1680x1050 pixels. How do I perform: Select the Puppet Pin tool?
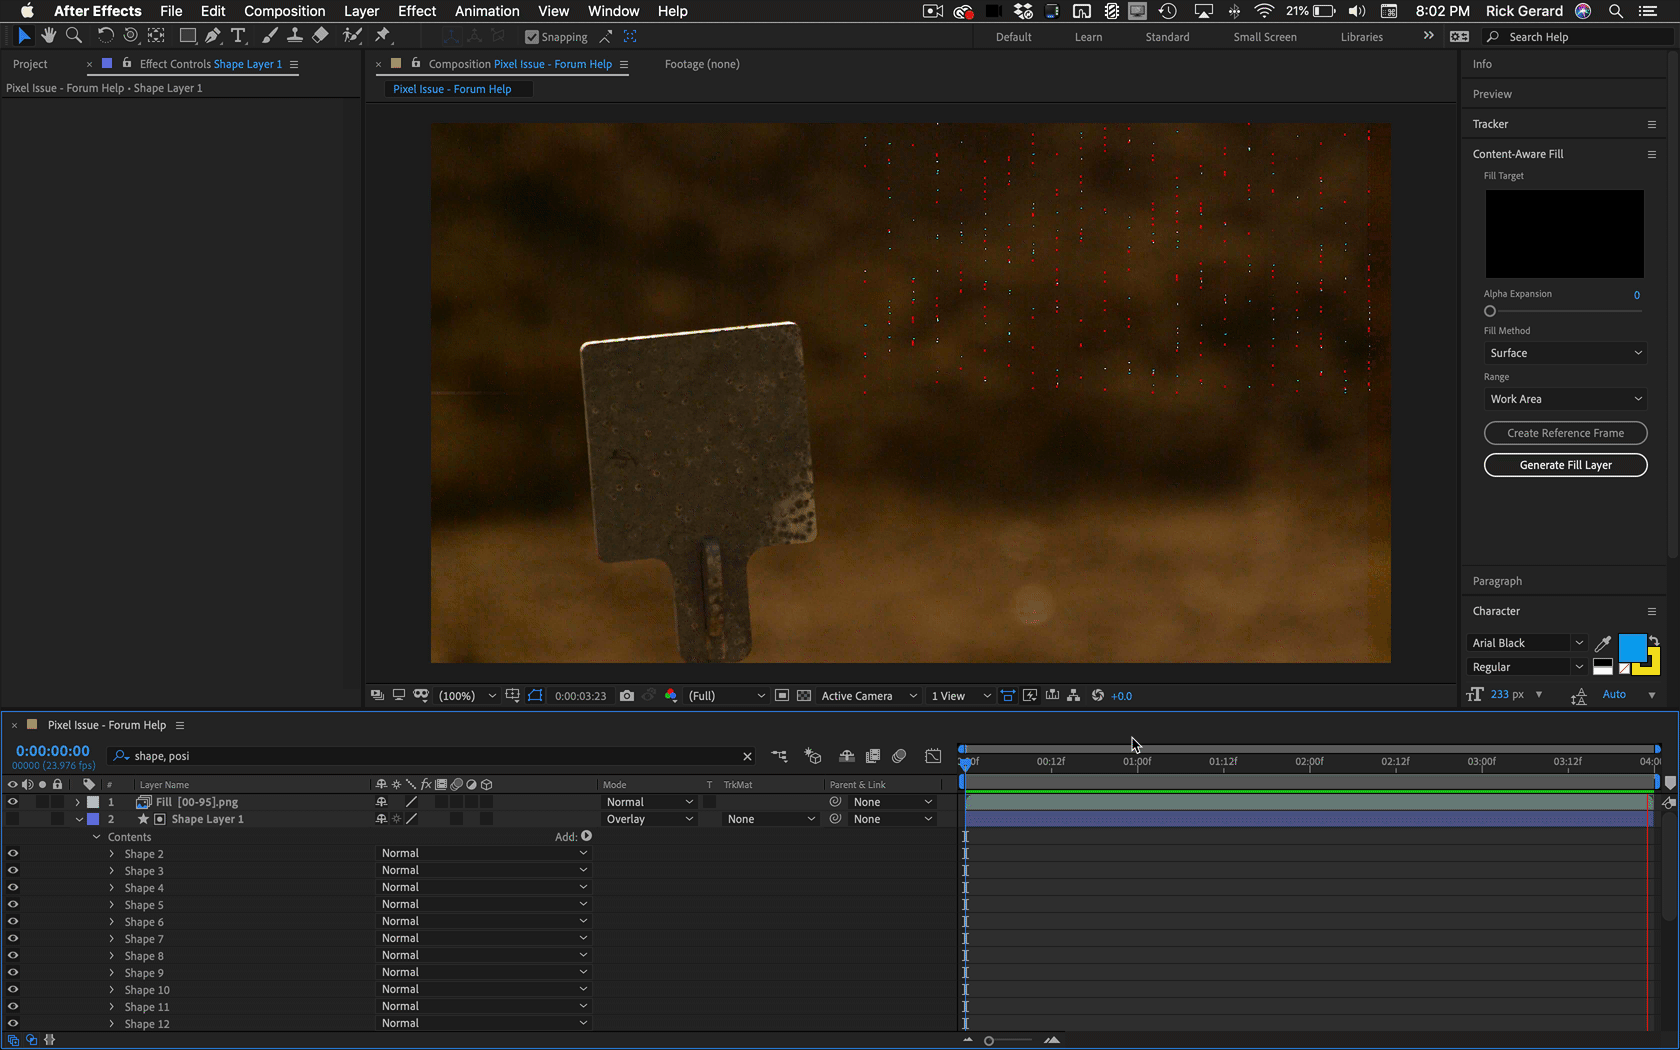point(382,36)
